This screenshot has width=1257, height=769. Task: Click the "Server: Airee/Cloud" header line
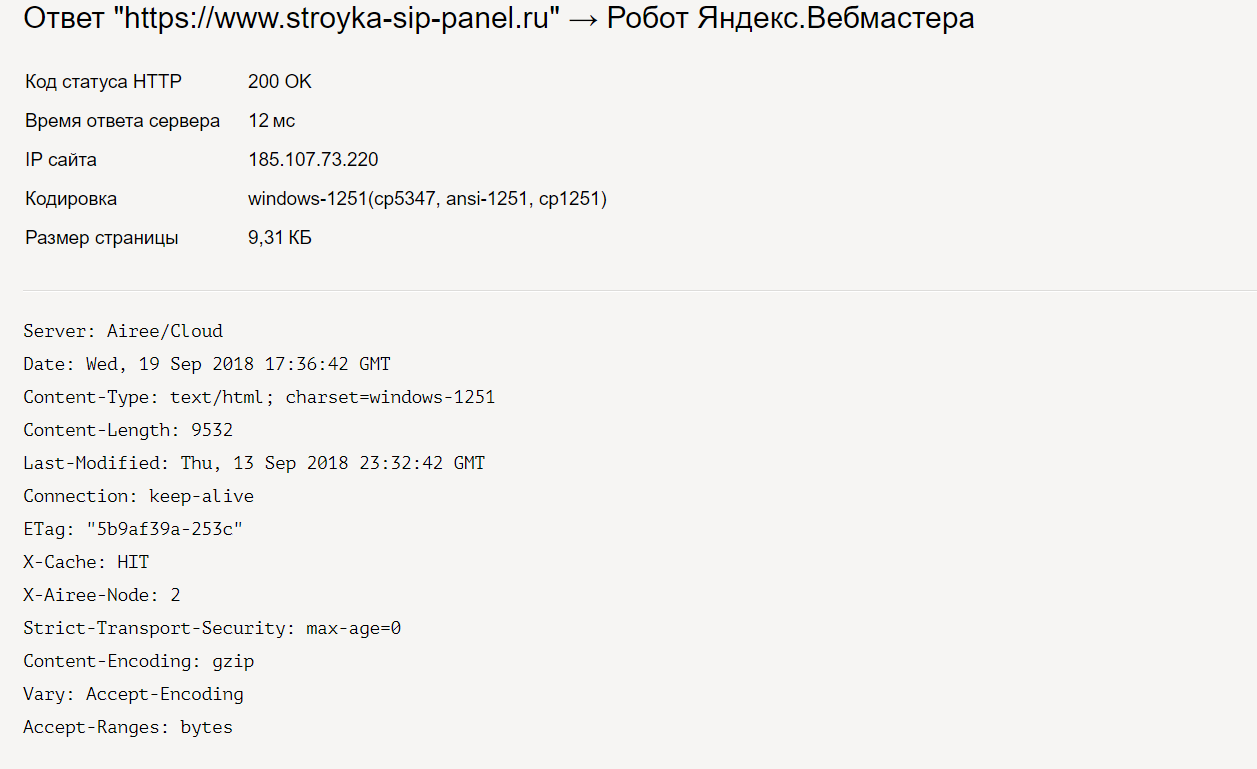(x=123, y=331)
